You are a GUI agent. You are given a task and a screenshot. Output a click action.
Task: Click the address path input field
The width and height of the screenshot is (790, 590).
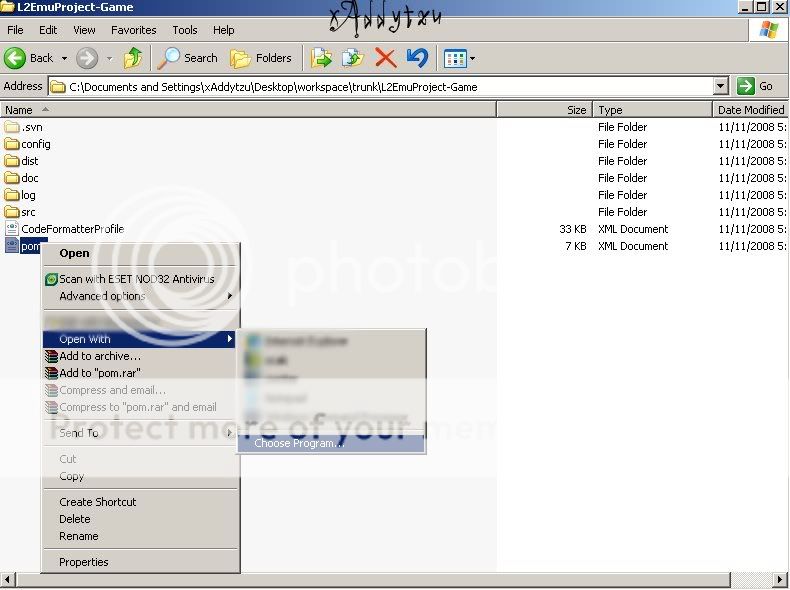(380, 87)
